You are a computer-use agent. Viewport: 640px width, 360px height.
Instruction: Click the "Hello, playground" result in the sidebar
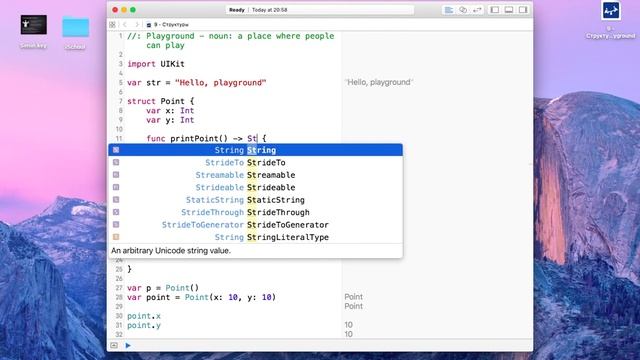(379, 82)
